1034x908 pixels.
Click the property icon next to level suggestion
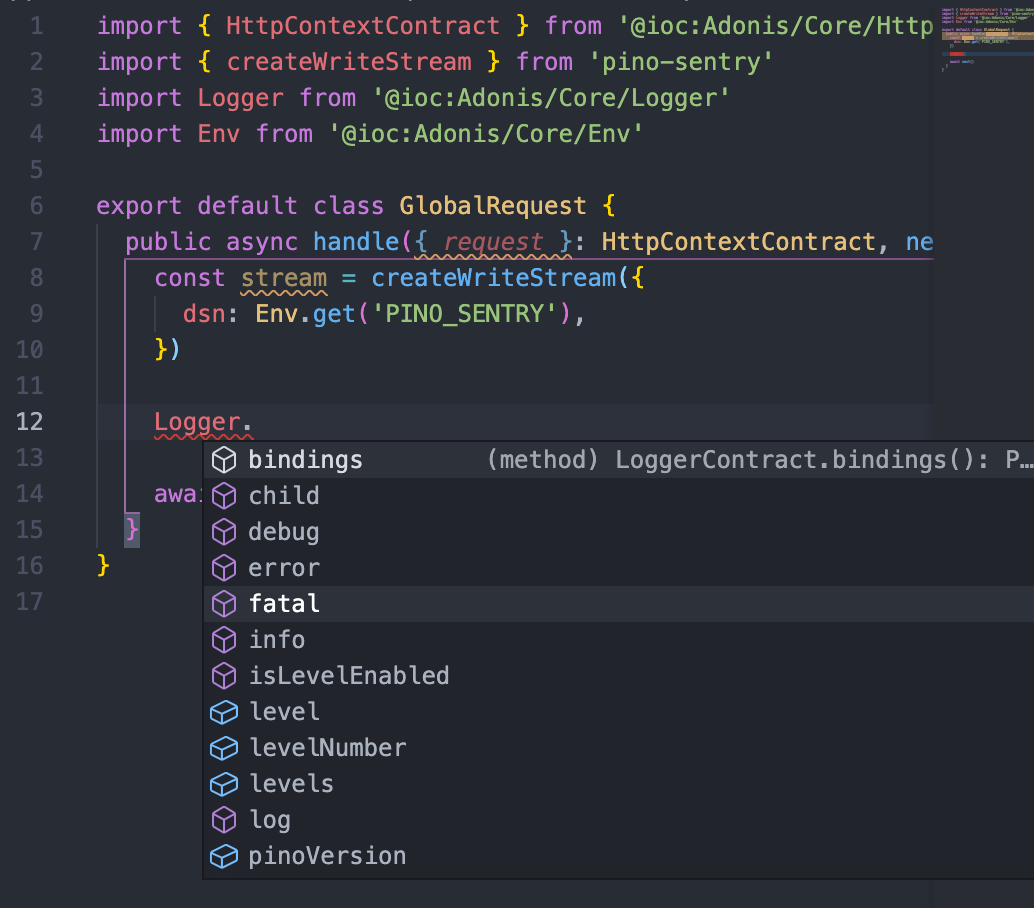(x=223, y=711)
